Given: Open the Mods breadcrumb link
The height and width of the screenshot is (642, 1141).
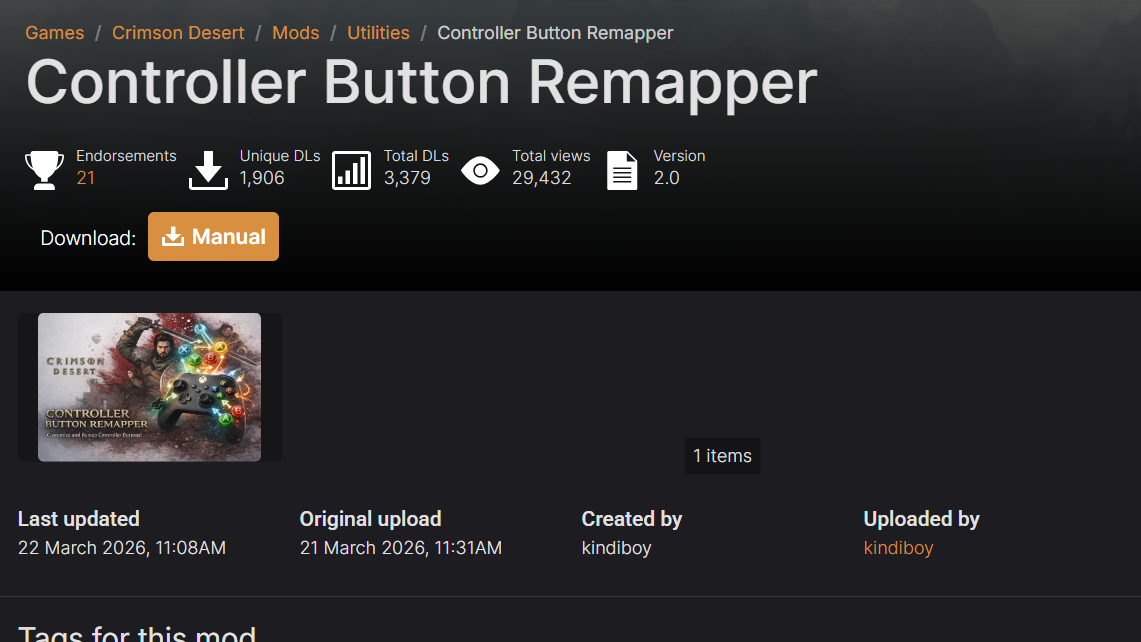Looking at the screenshot, I should pos(295,33).
